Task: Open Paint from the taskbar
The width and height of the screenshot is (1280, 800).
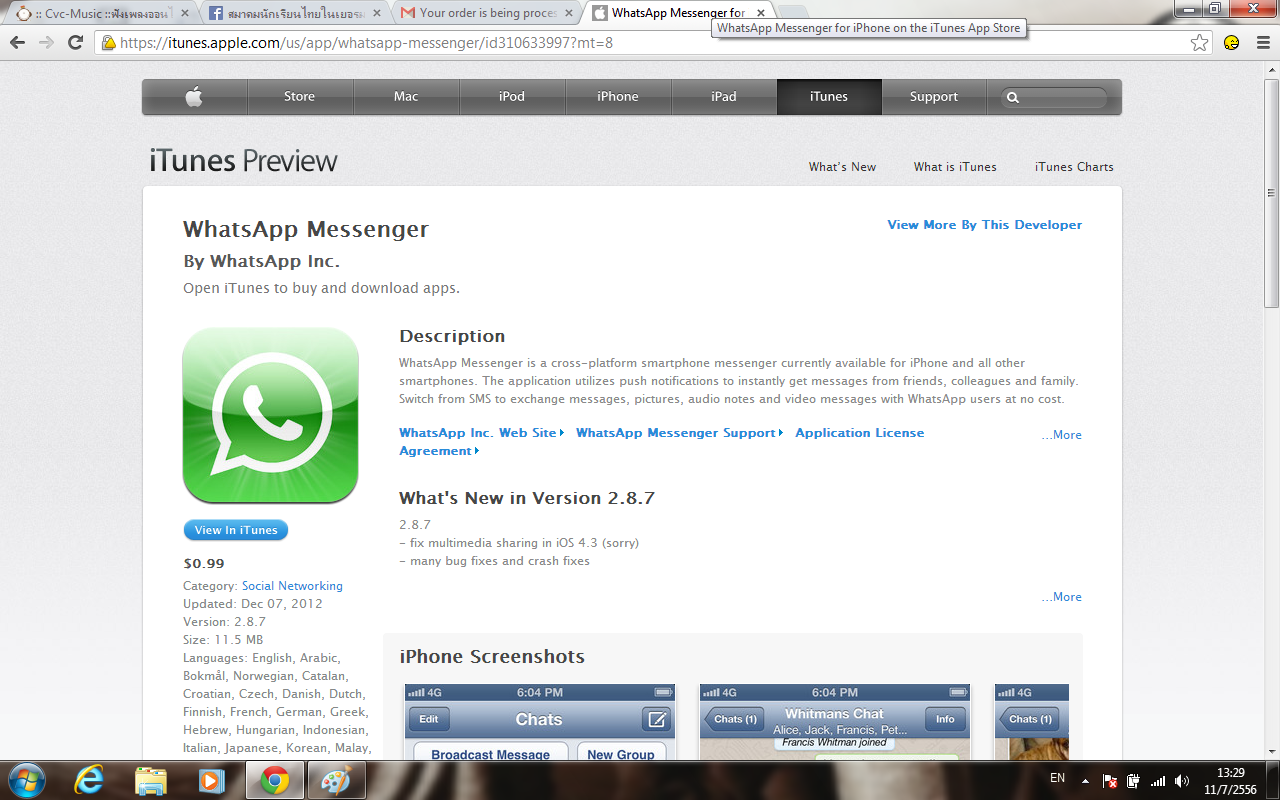Action: [335, 780]
